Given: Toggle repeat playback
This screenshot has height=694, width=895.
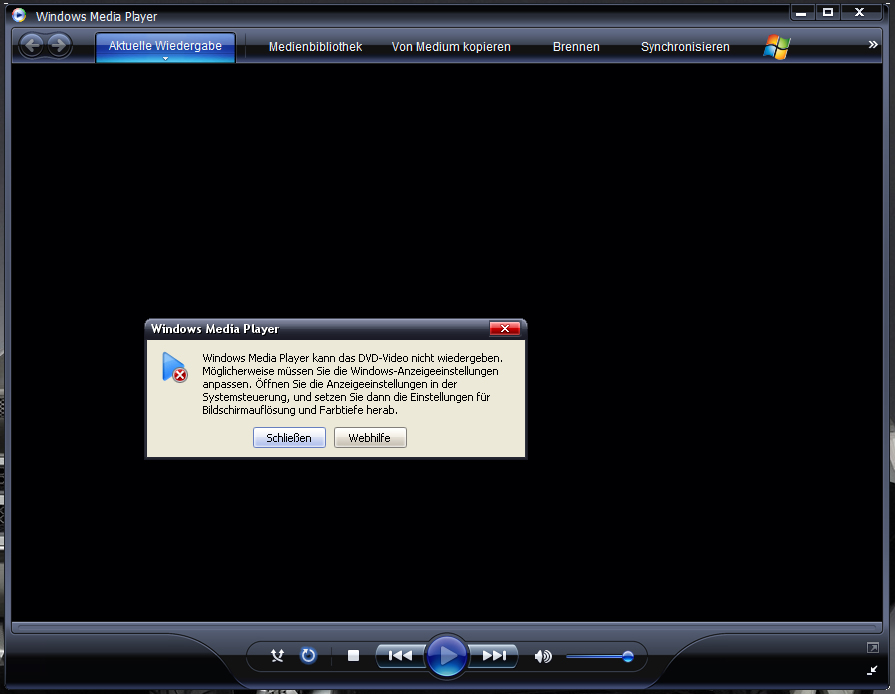Looking at the screenshot, I should point(308,655).
